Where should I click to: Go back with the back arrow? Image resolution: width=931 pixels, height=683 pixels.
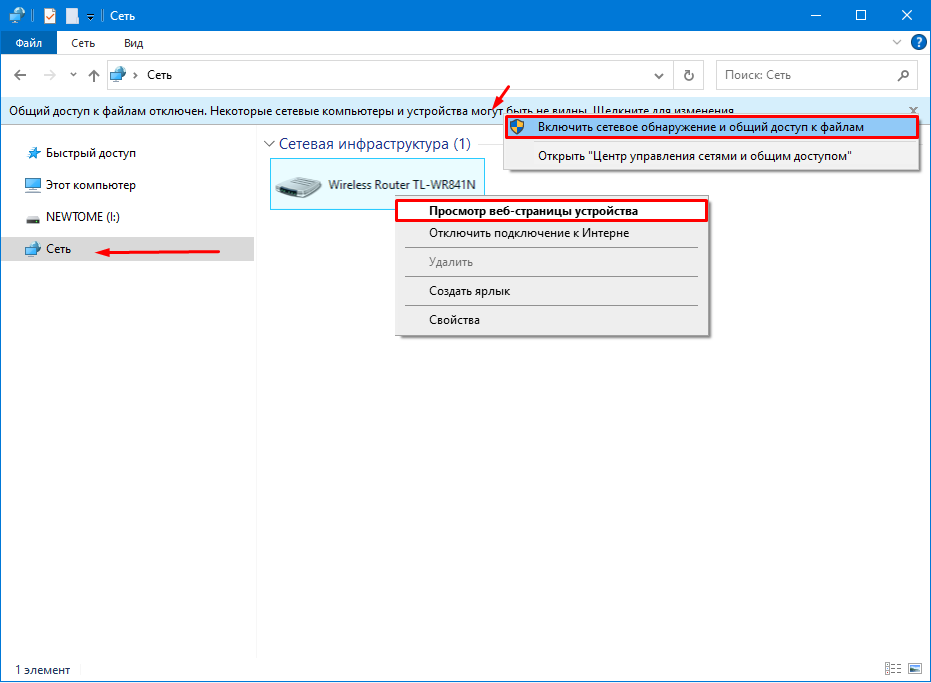(20, 75)
